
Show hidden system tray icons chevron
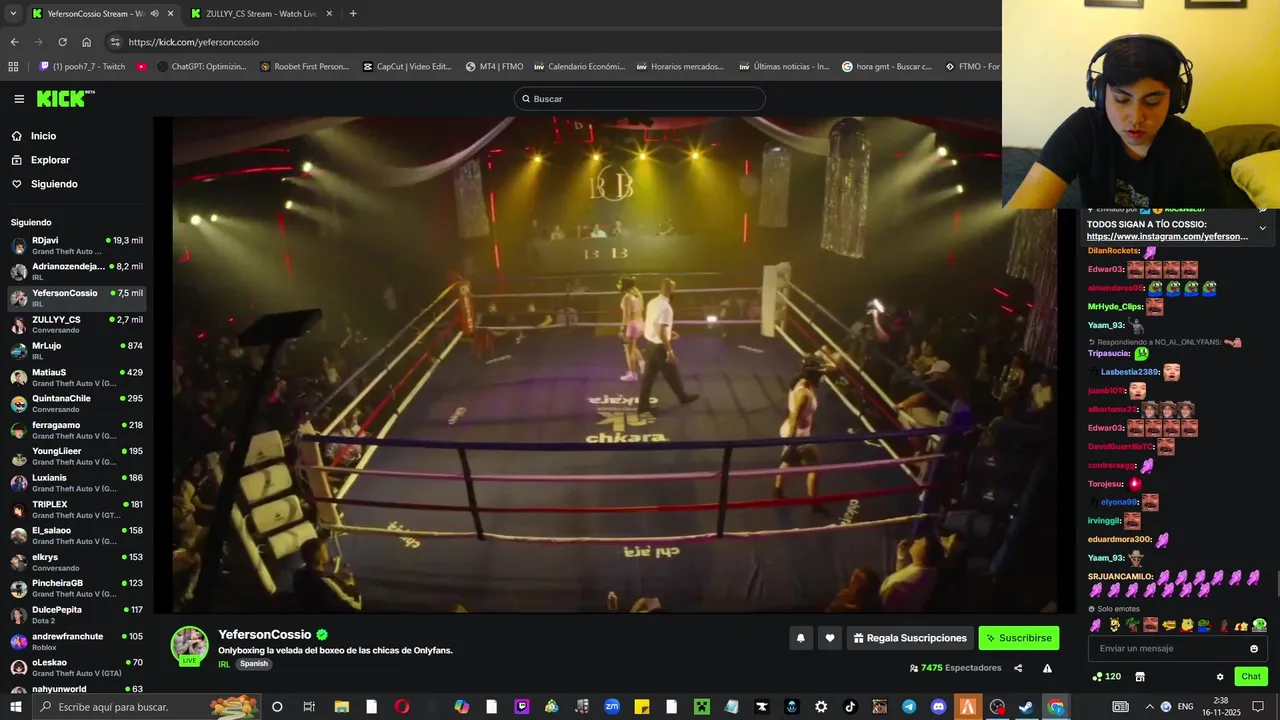1152,707
